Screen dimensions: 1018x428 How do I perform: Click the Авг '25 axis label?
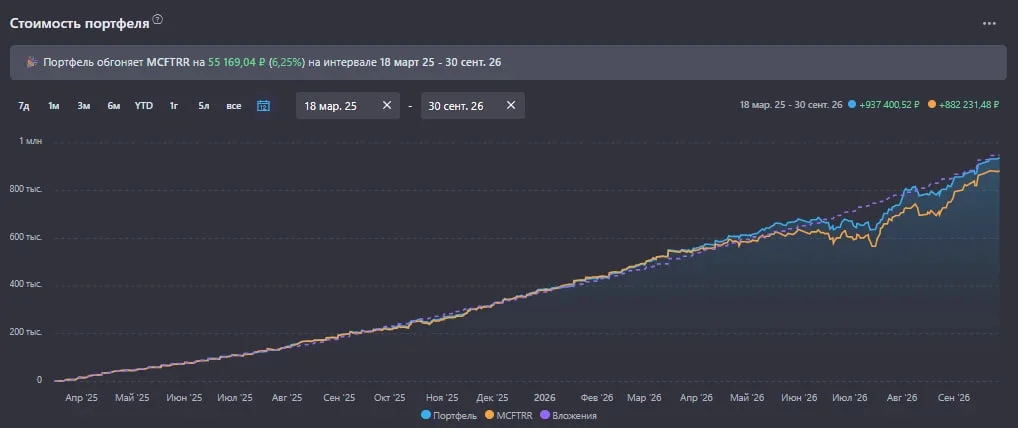[x=286, y=397]
